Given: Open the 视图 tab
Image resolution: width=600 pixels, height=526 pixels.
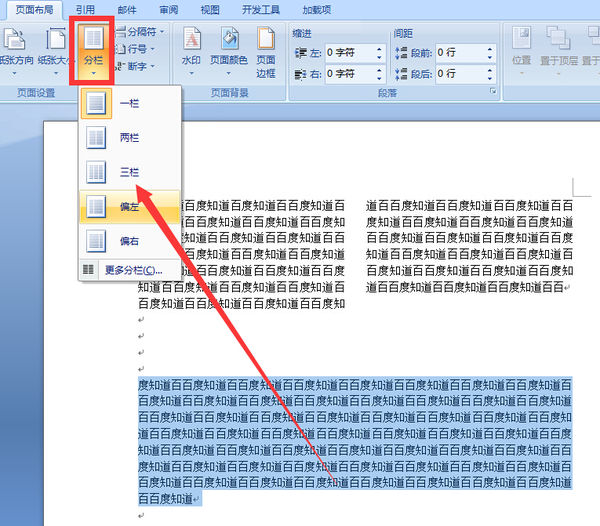Looking at the screenshot, I should point(210,10).
